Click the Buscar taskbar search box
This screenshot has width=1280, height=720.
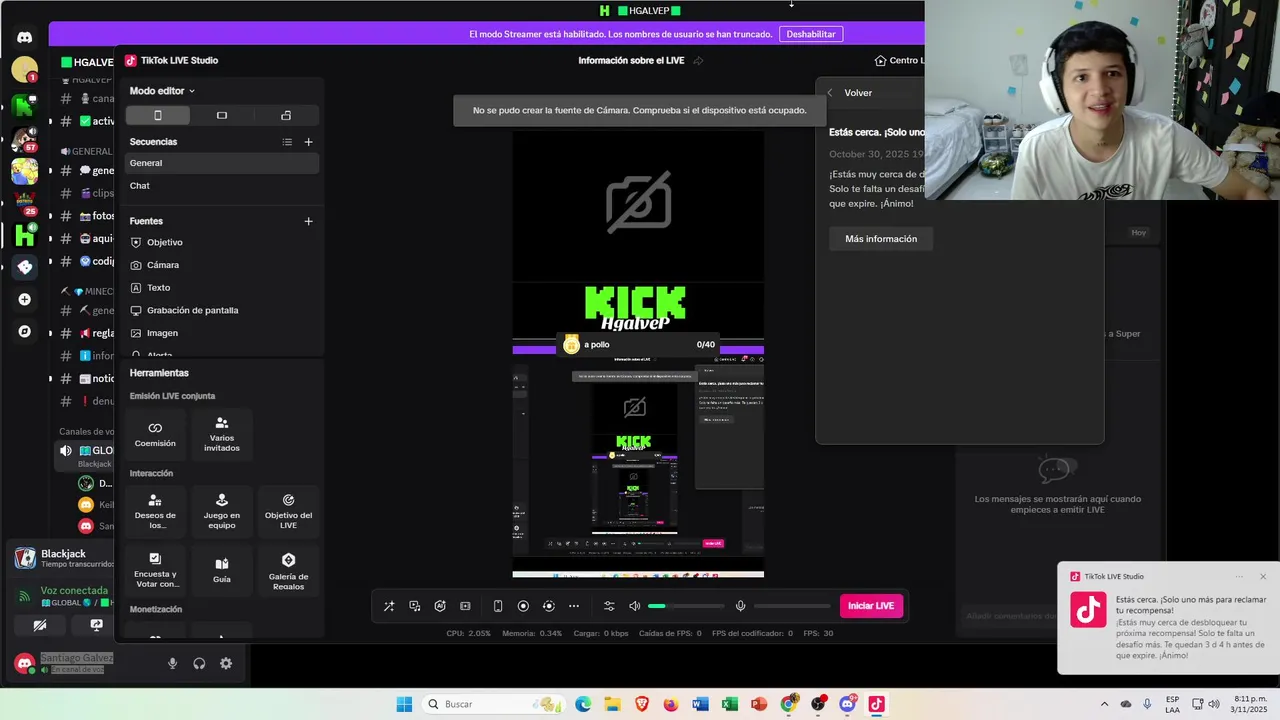tap(494, 704)
